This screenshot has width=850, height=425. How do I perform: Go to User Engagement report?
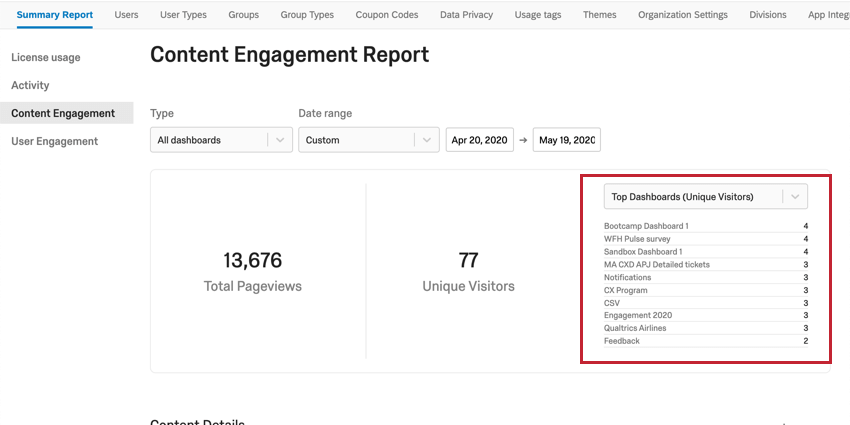coord(54,141)
